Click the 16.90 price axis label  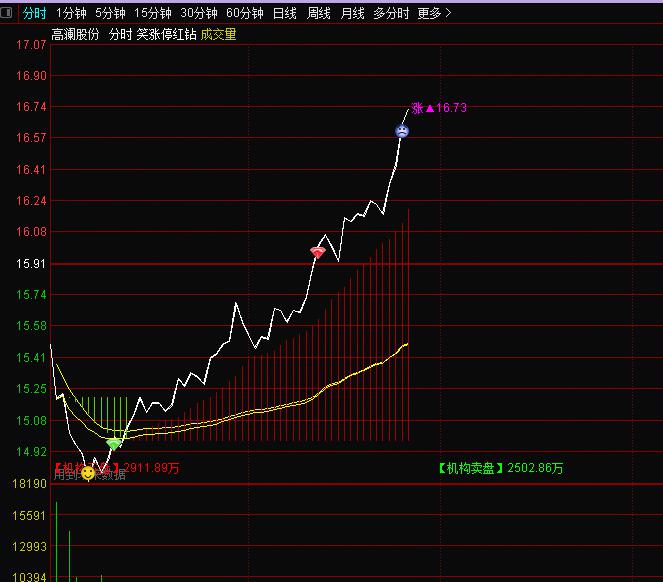click(31, 76)
